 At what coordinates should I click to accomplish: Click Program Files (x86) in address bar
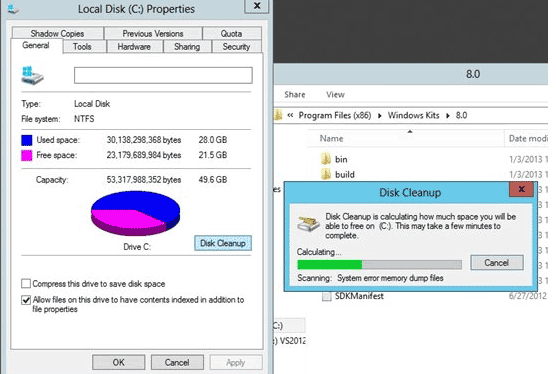pyautogui.click(x=335, y=115)
